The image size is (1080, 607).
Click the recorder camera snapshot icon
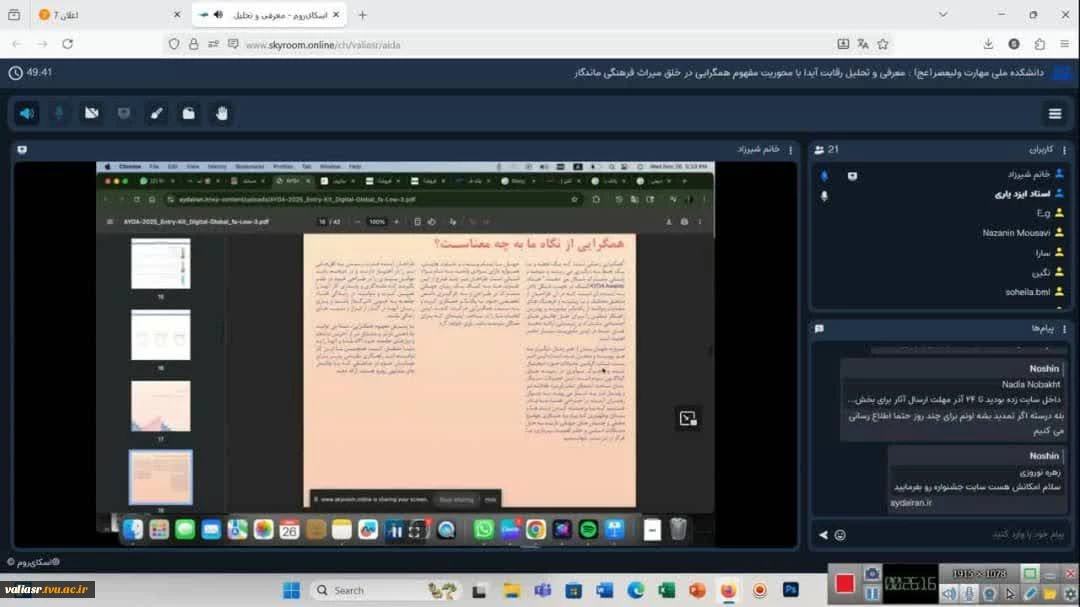(x=871, y=573)
